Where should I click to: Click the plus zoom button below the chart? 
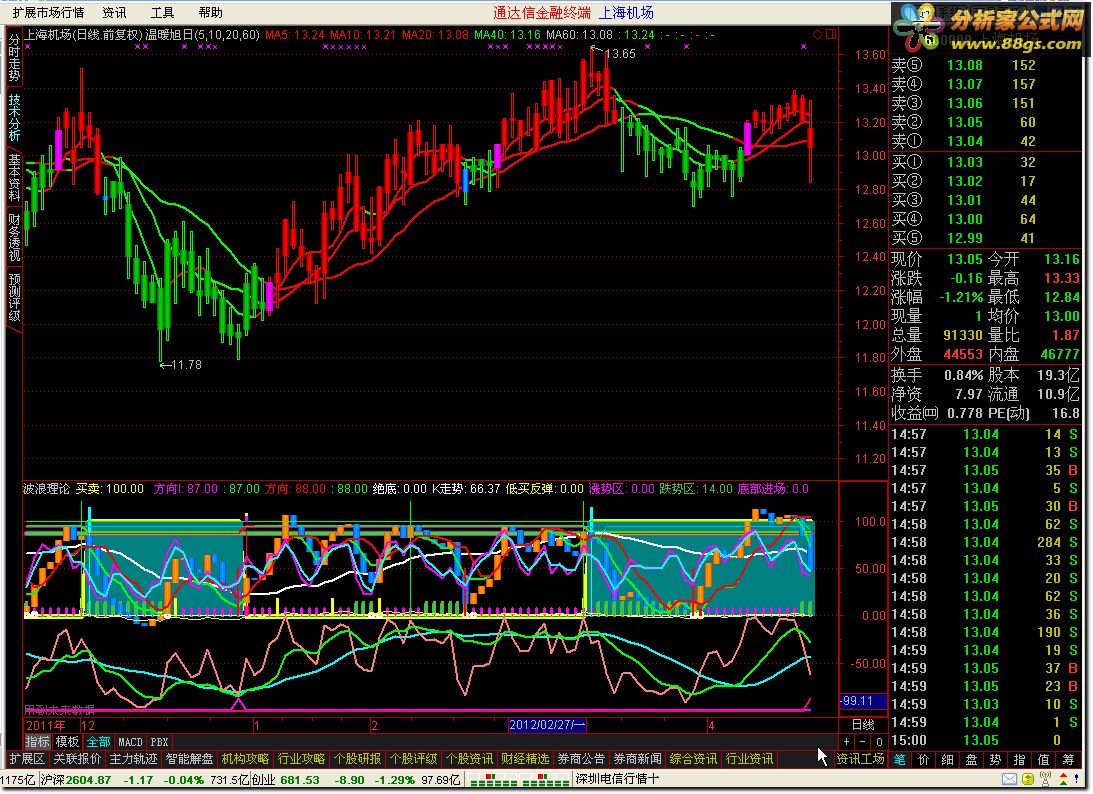point(846,742)
